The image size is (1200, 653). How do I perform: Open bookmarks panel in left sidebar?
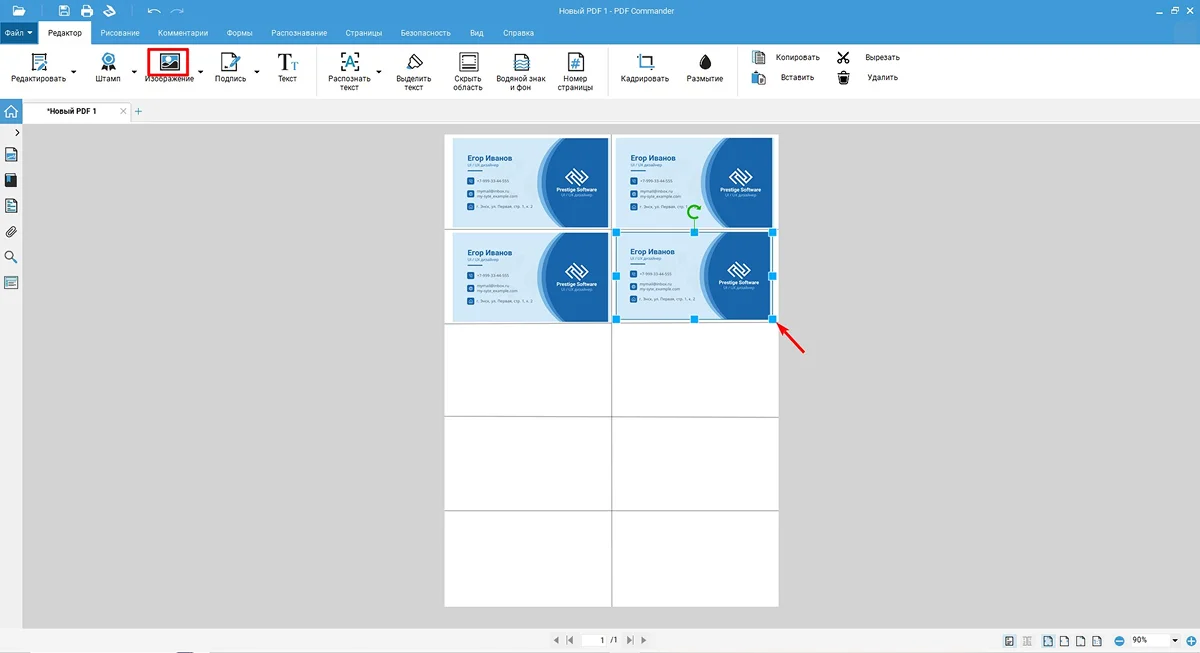pos(11,181)
